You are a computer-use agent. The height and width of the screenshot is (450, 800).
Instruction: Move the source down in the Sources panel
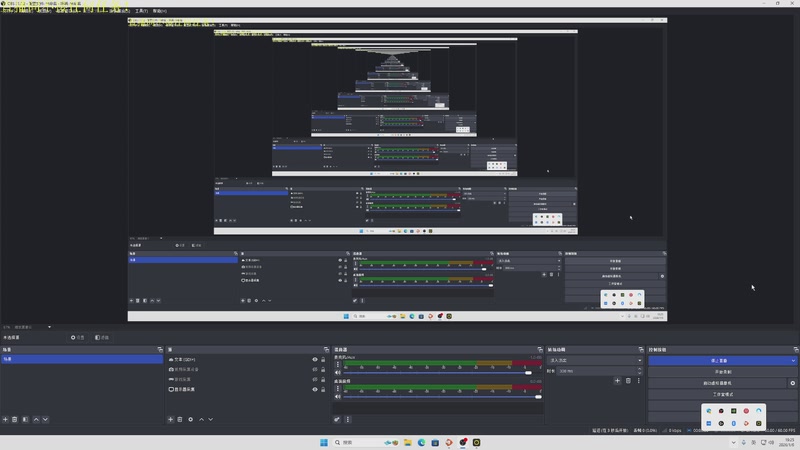pos(210,419)
